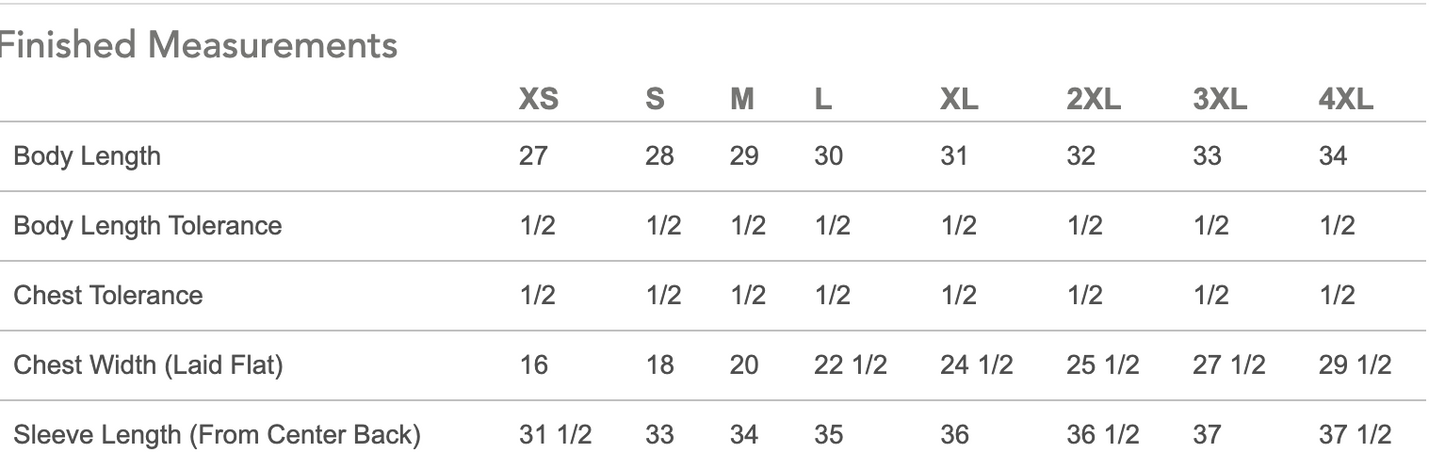Click Chest Width value 22 1/2
The width and height of the screenshot is (1445, 469).
point(851,366)
